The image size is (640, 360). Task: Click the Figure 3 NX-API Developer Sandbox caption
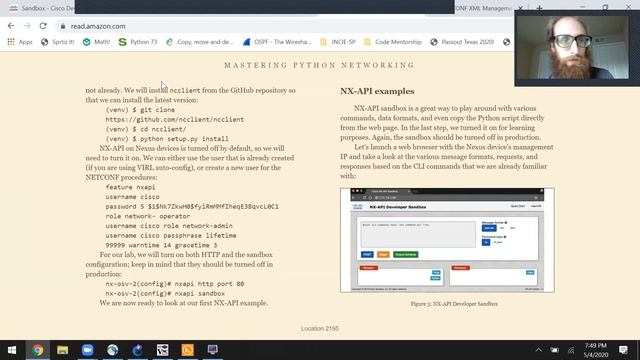454,304
